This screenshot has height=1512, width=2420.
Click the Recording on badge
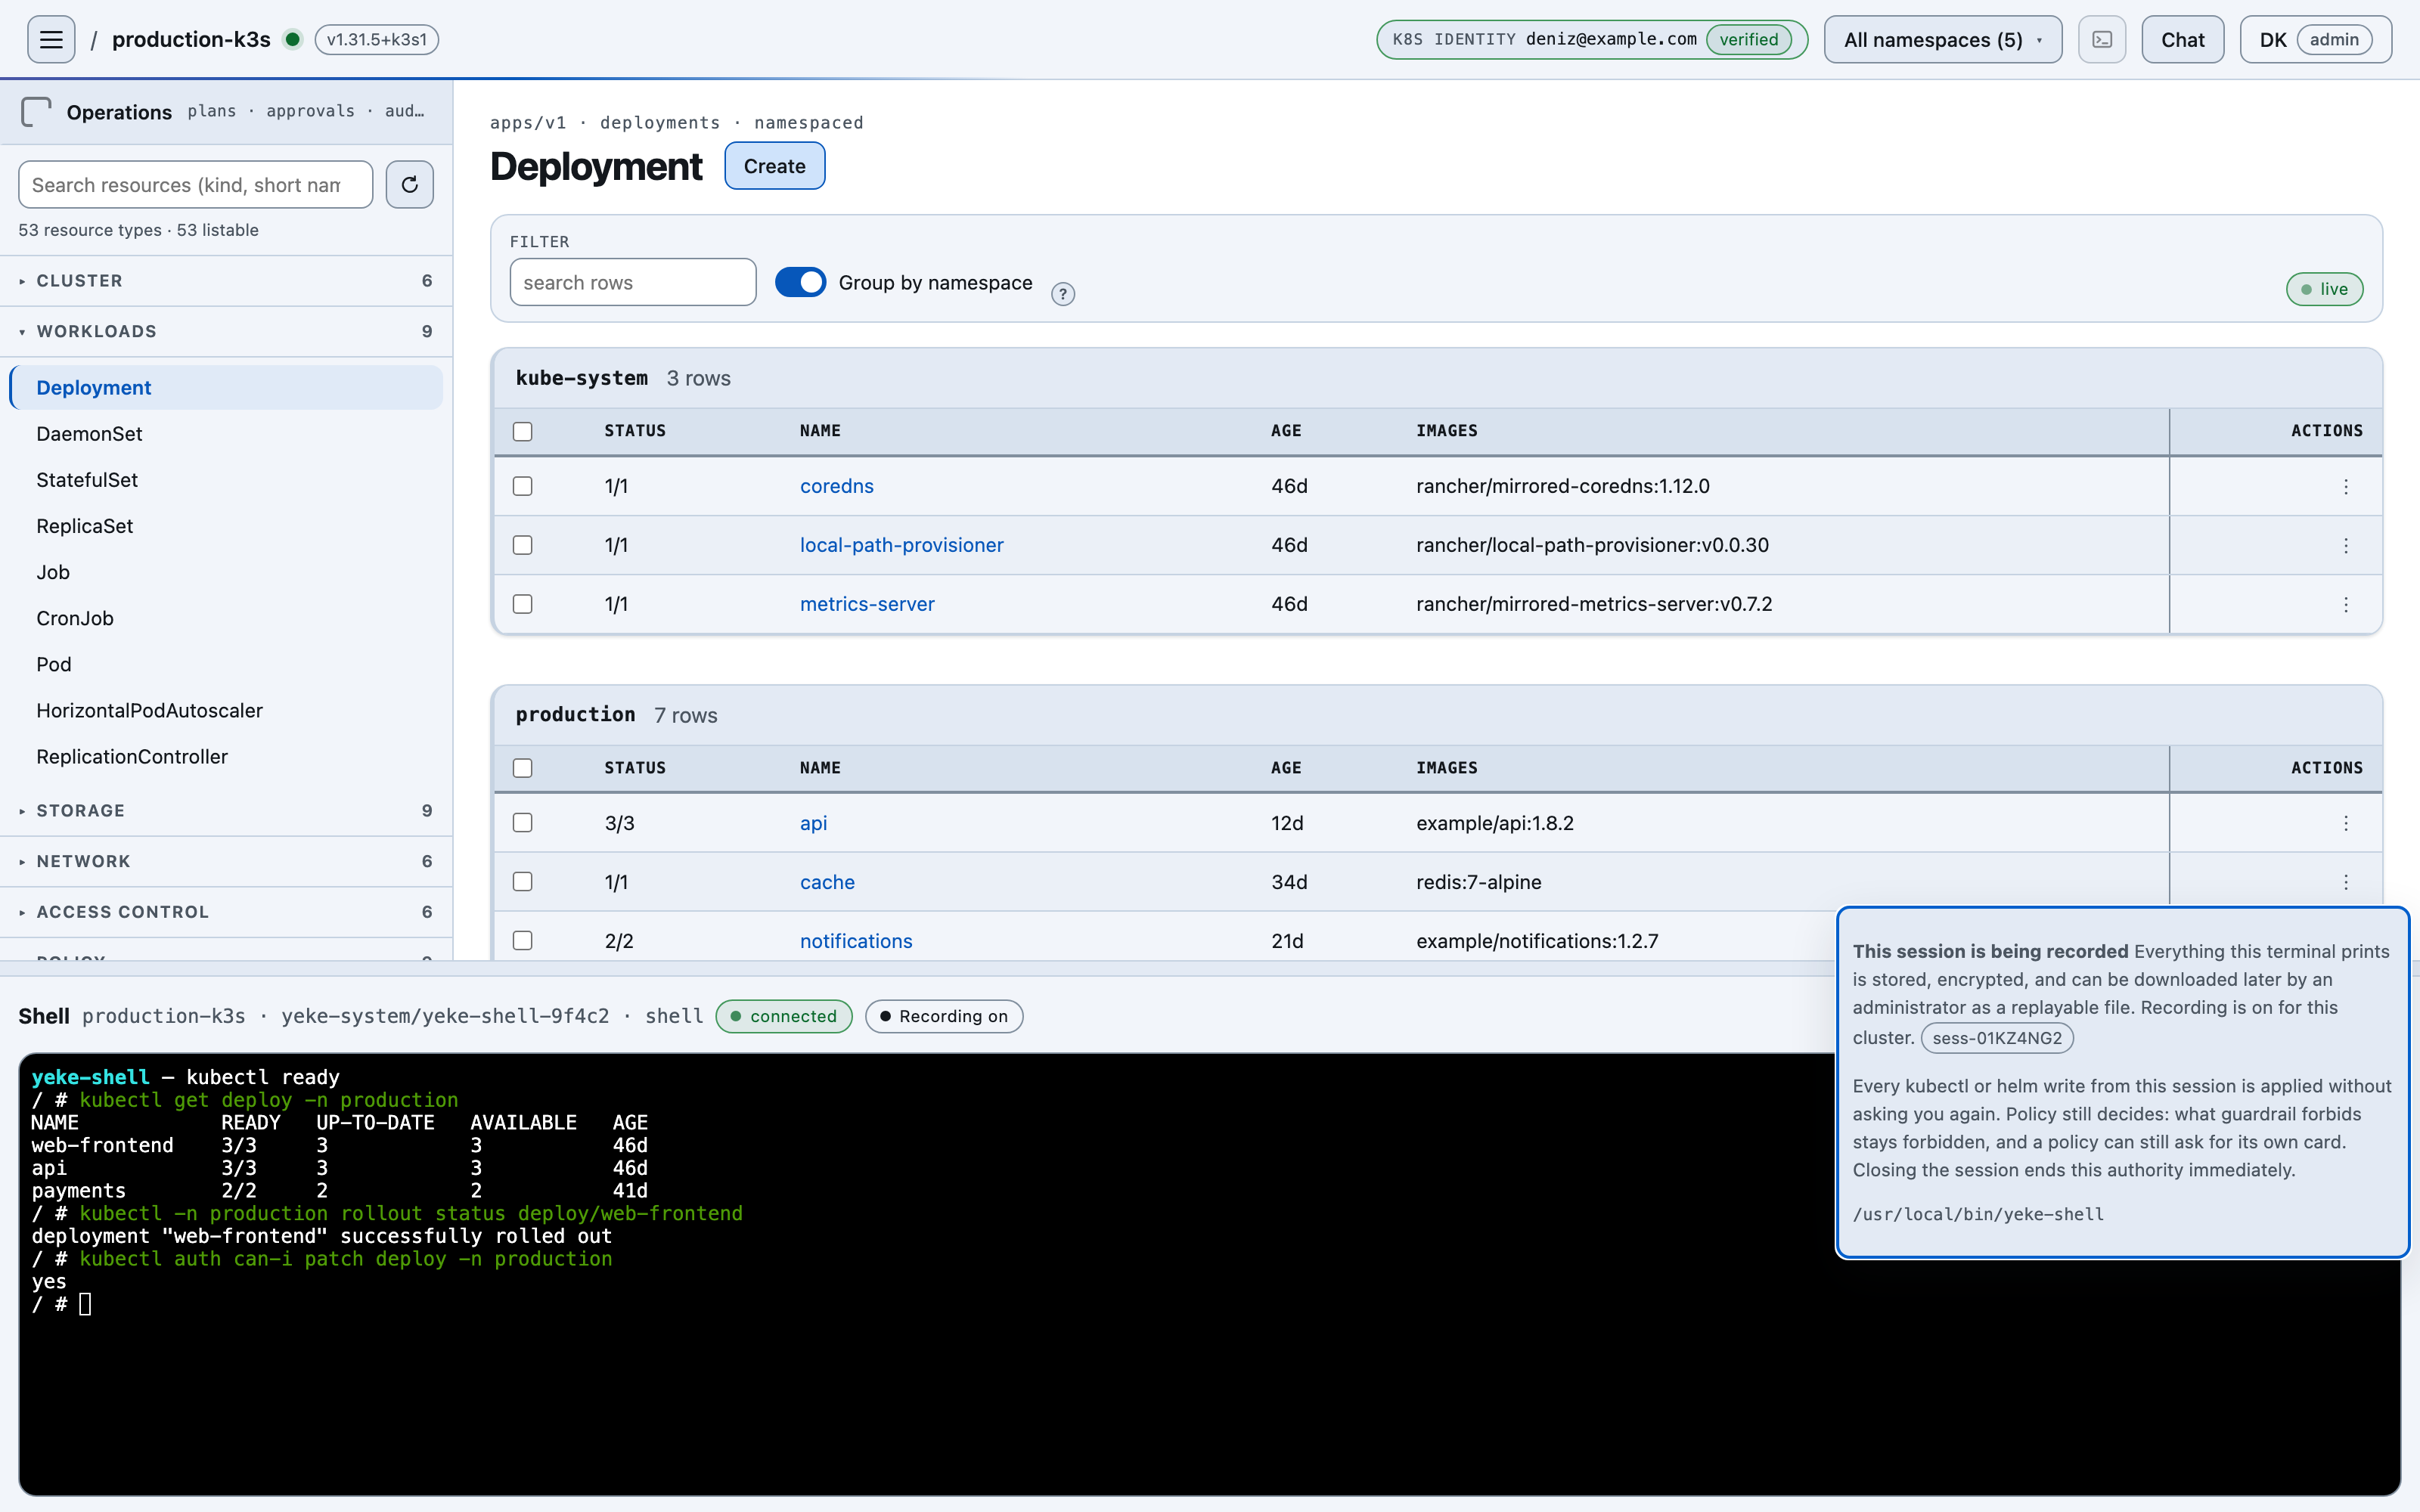pyautogui.click(x=943, y=1016)
